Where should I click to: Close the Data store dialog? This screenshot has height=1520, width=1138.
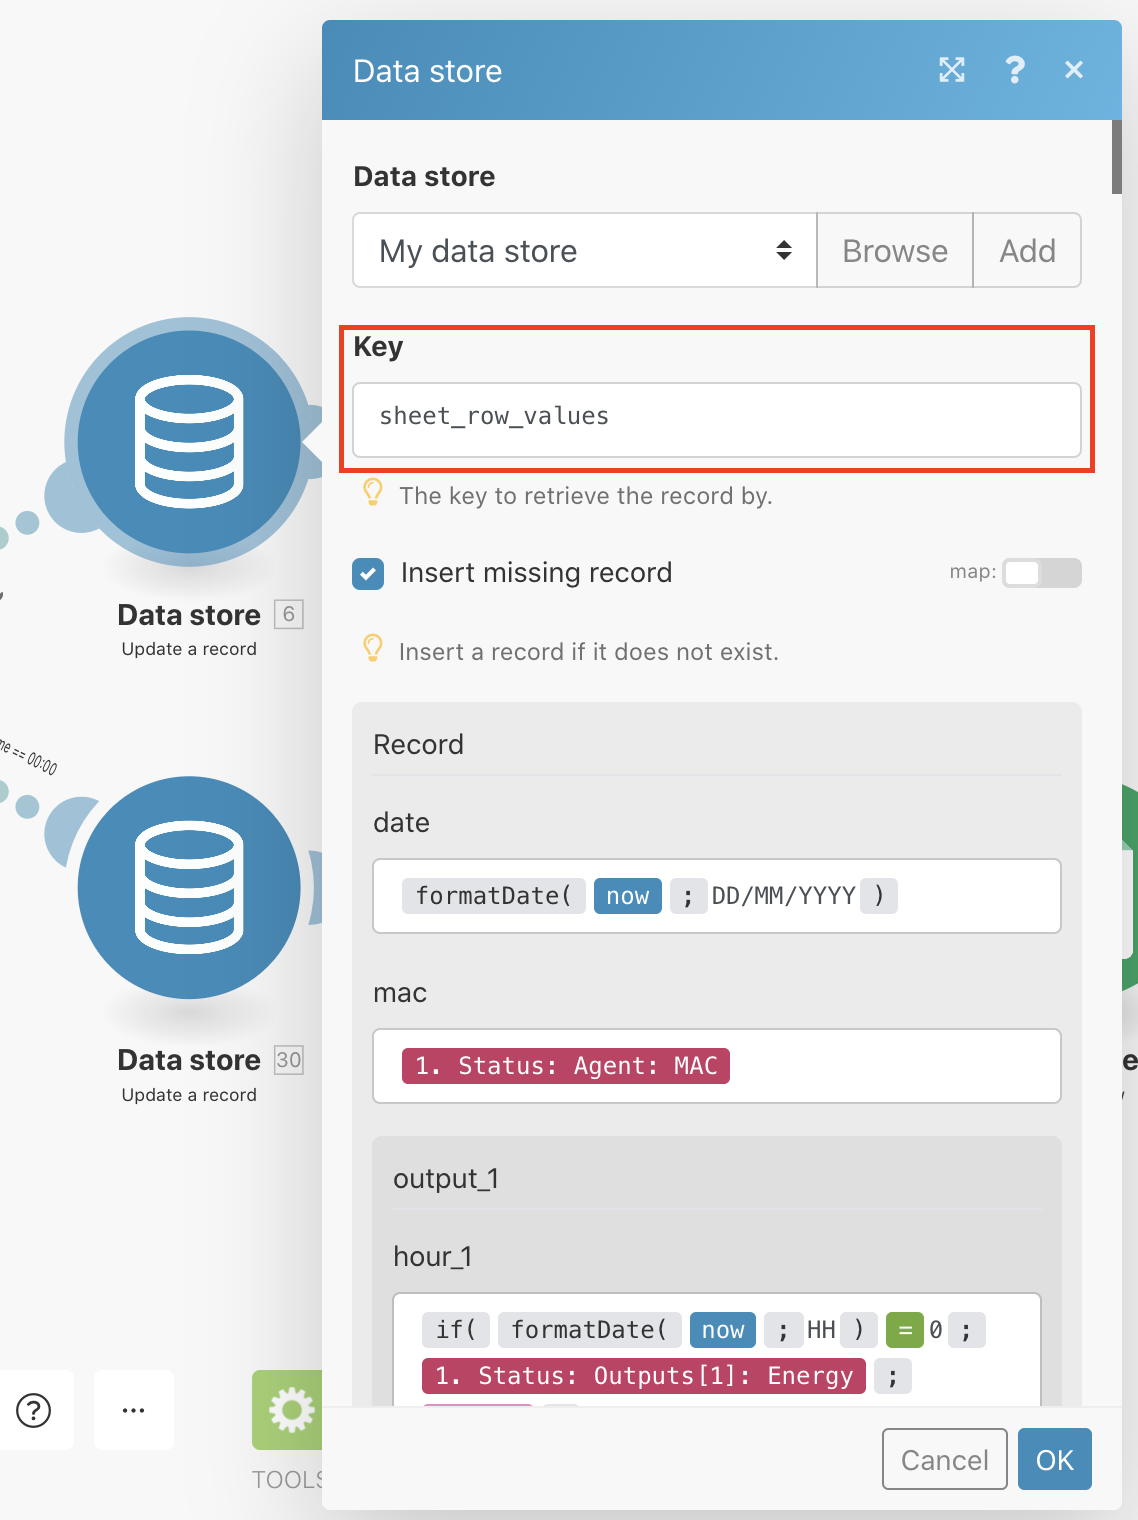1074,70
